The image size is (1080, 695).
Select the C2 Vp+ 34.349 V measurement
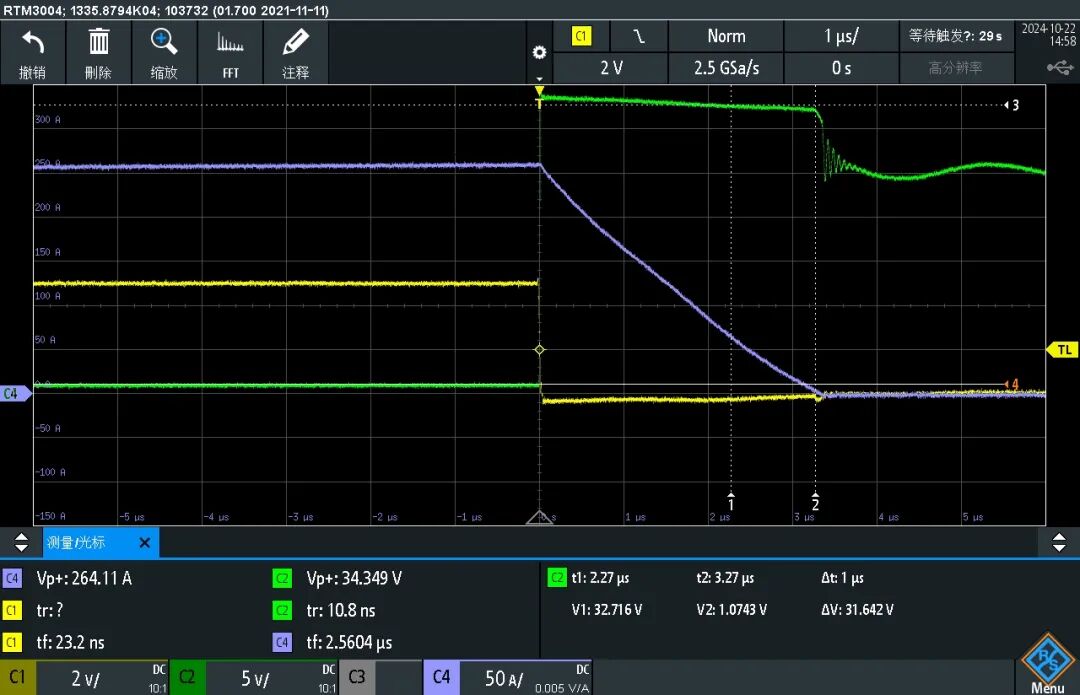[x=354, y=579]
